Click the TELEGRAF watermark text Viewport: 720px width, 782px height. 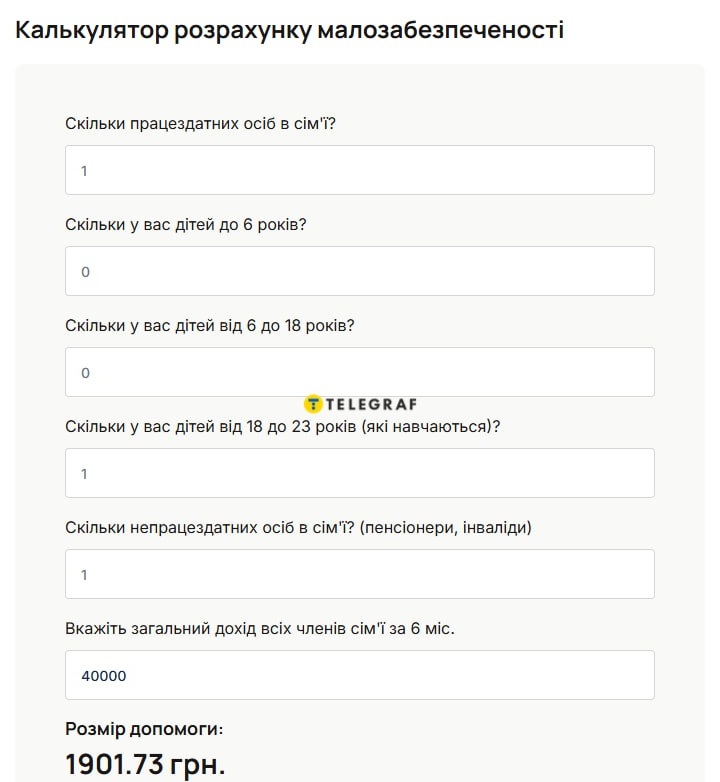pyautogui.click(x=369, y=404)
